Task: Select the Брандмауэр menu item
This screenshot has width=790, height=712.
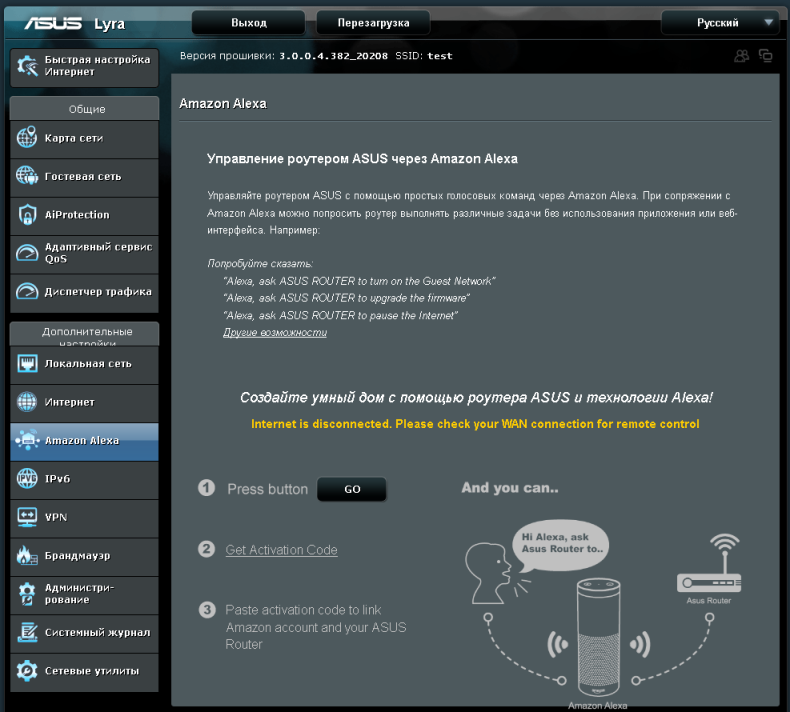Action: click(84, 556)
